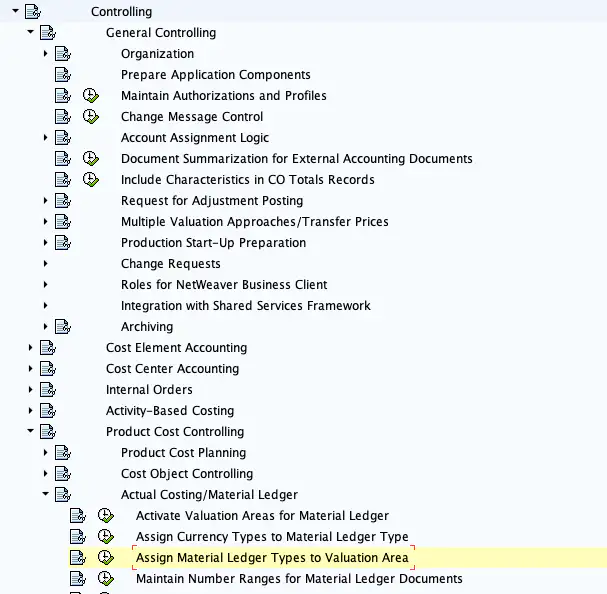Image resolution: width=607 pixels, height=594 pixels.
Task: Collapse the Actual Costing/Material Ledger node
Action: point(45,494)
